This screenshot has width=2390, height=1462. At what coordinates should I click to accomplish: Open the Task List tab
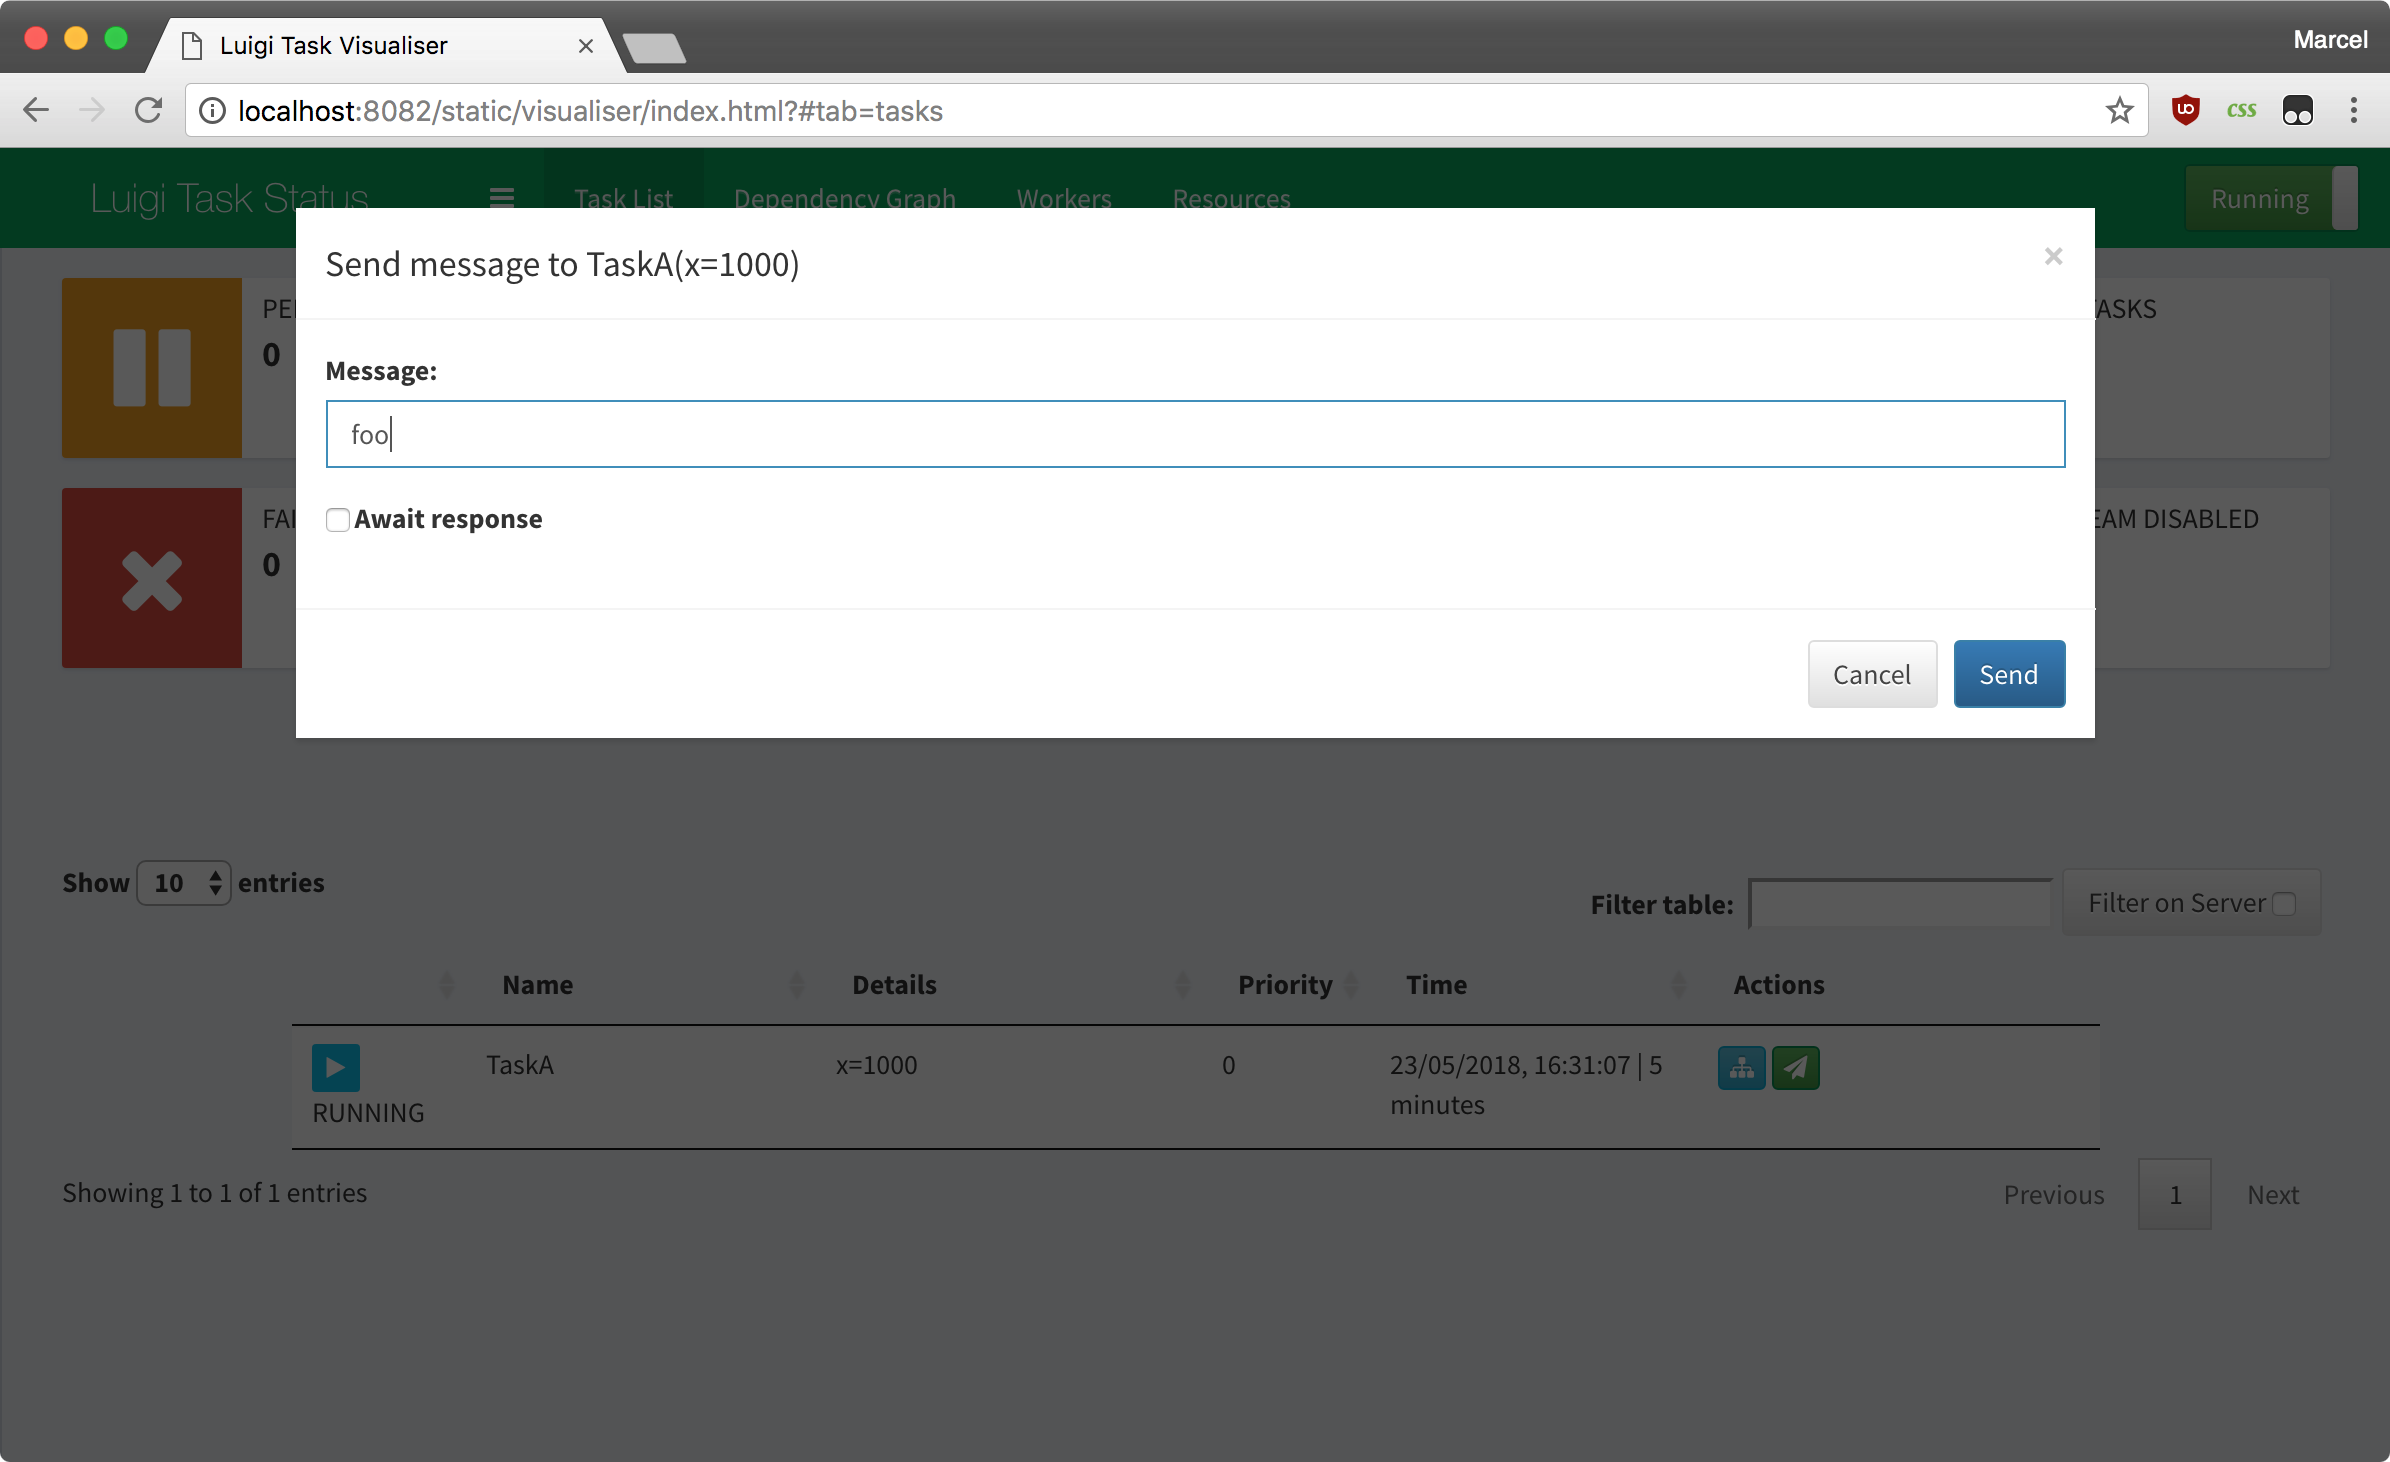pos(623,198)
